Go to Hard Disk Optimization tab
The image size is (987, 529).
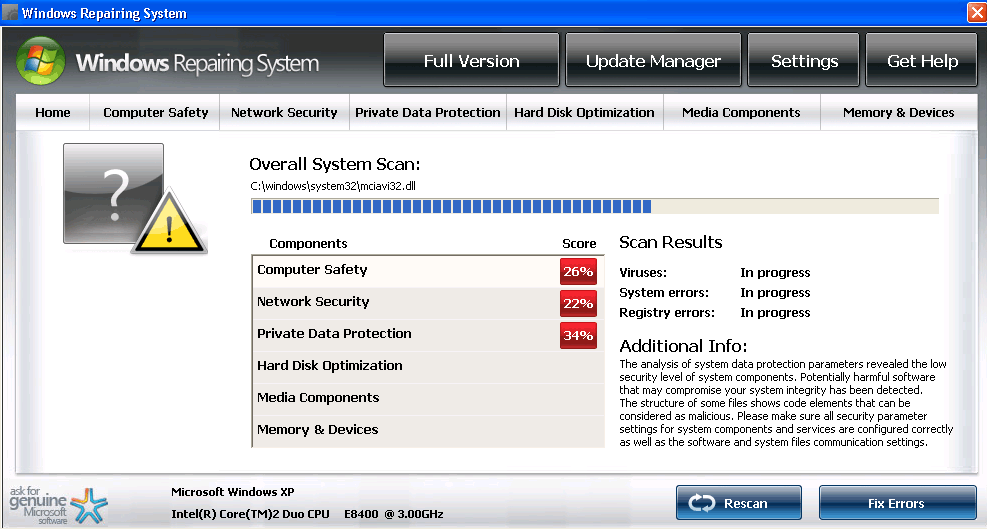(584, 113)
